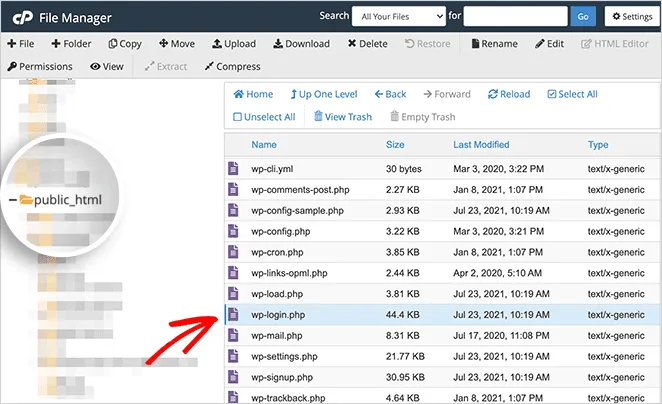The image size is (662, 404).
Task: Click the wp-settings.php file icon
Action: click(233, 356)
